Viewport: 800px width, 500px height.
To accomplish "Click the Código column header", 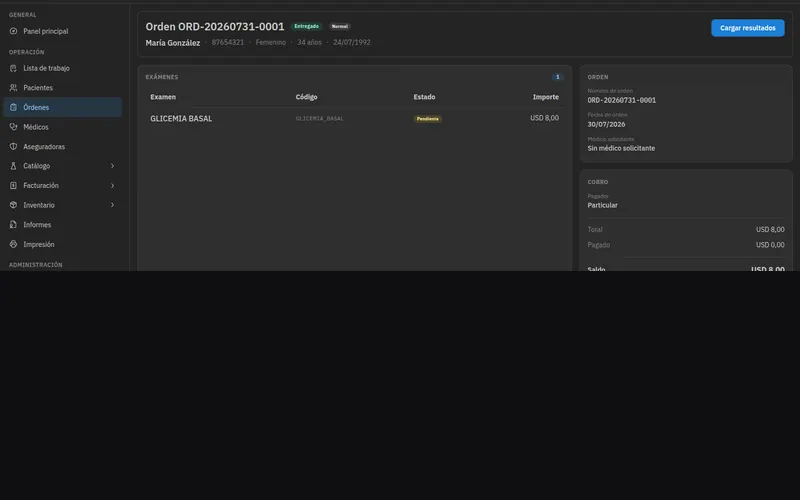I will [x=306, y=97].
